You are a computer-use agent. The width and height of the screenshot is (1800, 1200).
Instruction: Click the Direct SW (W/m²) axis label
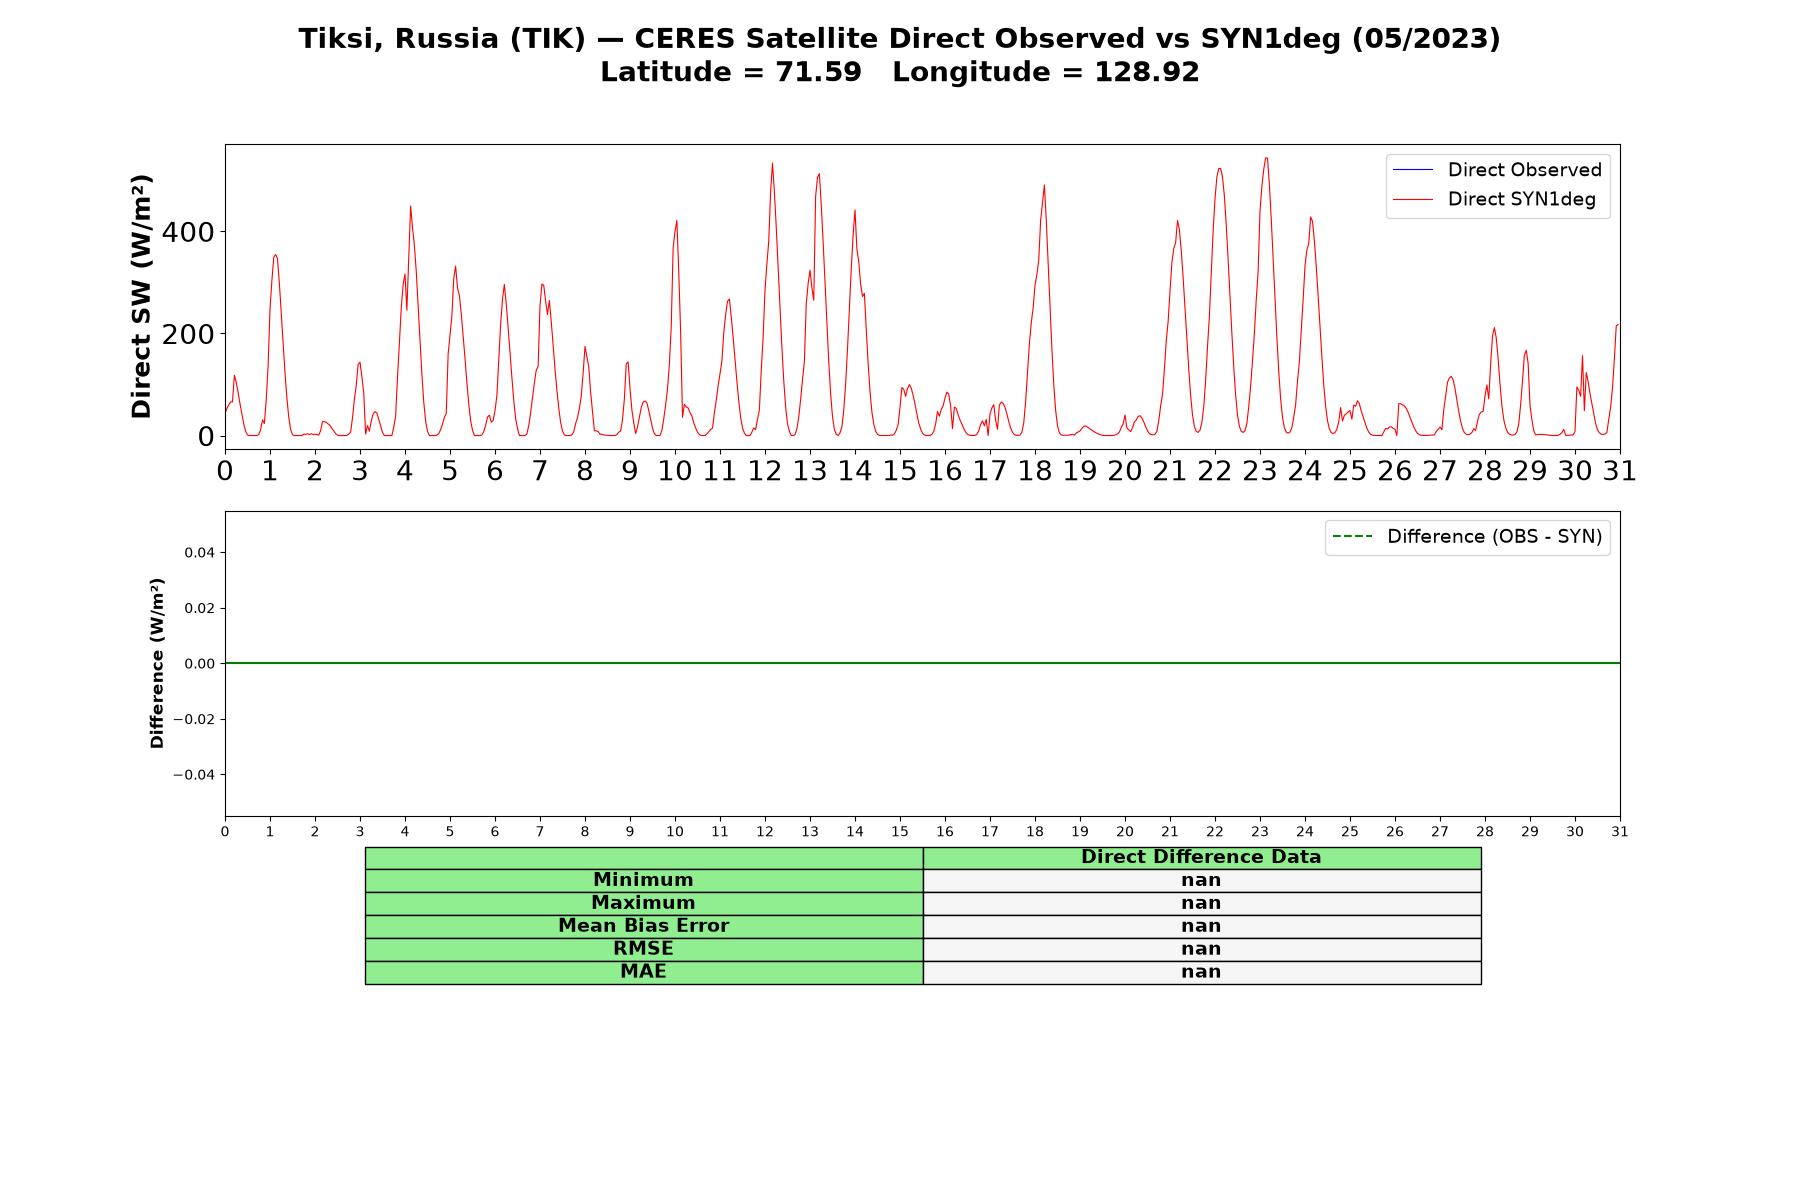click(141, 297)
